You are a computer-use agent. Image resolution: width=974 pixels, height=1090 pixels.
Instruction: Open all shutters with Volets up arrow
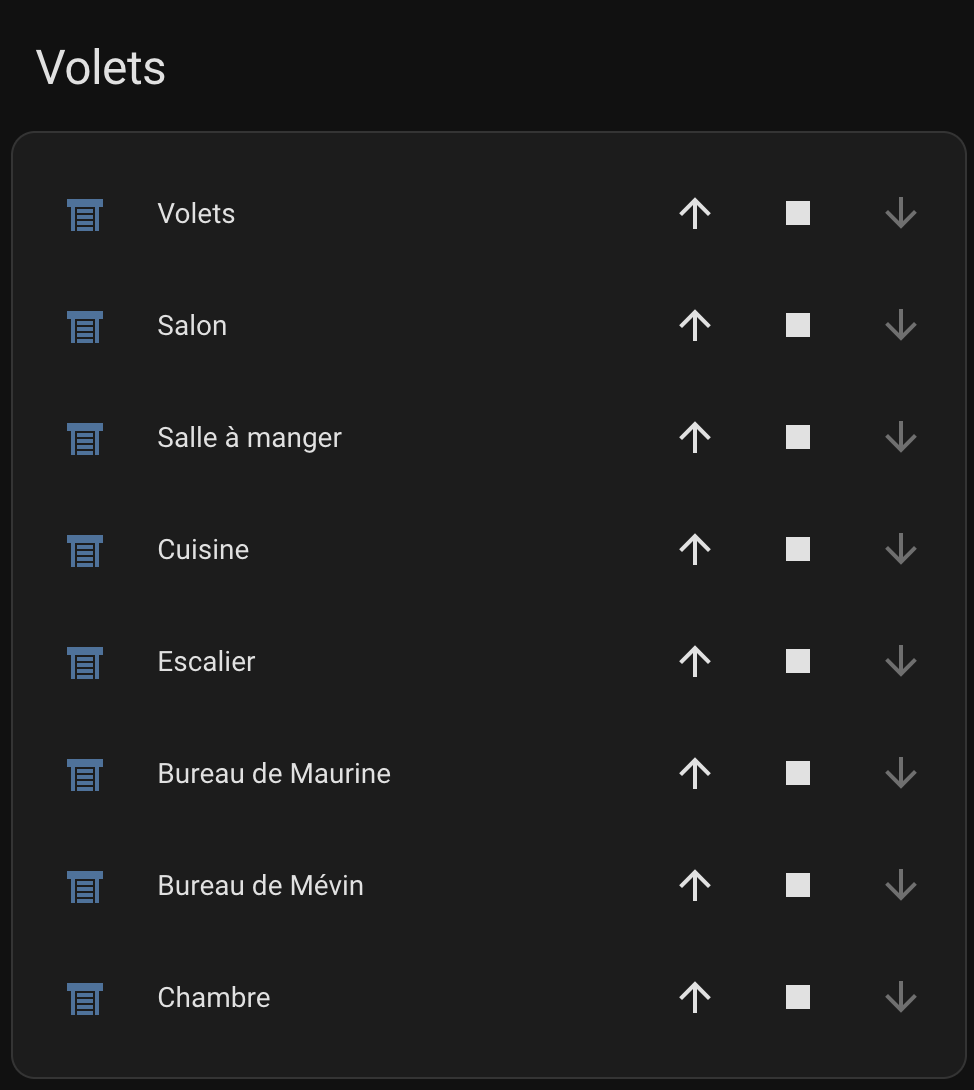[x=695, y=213]
